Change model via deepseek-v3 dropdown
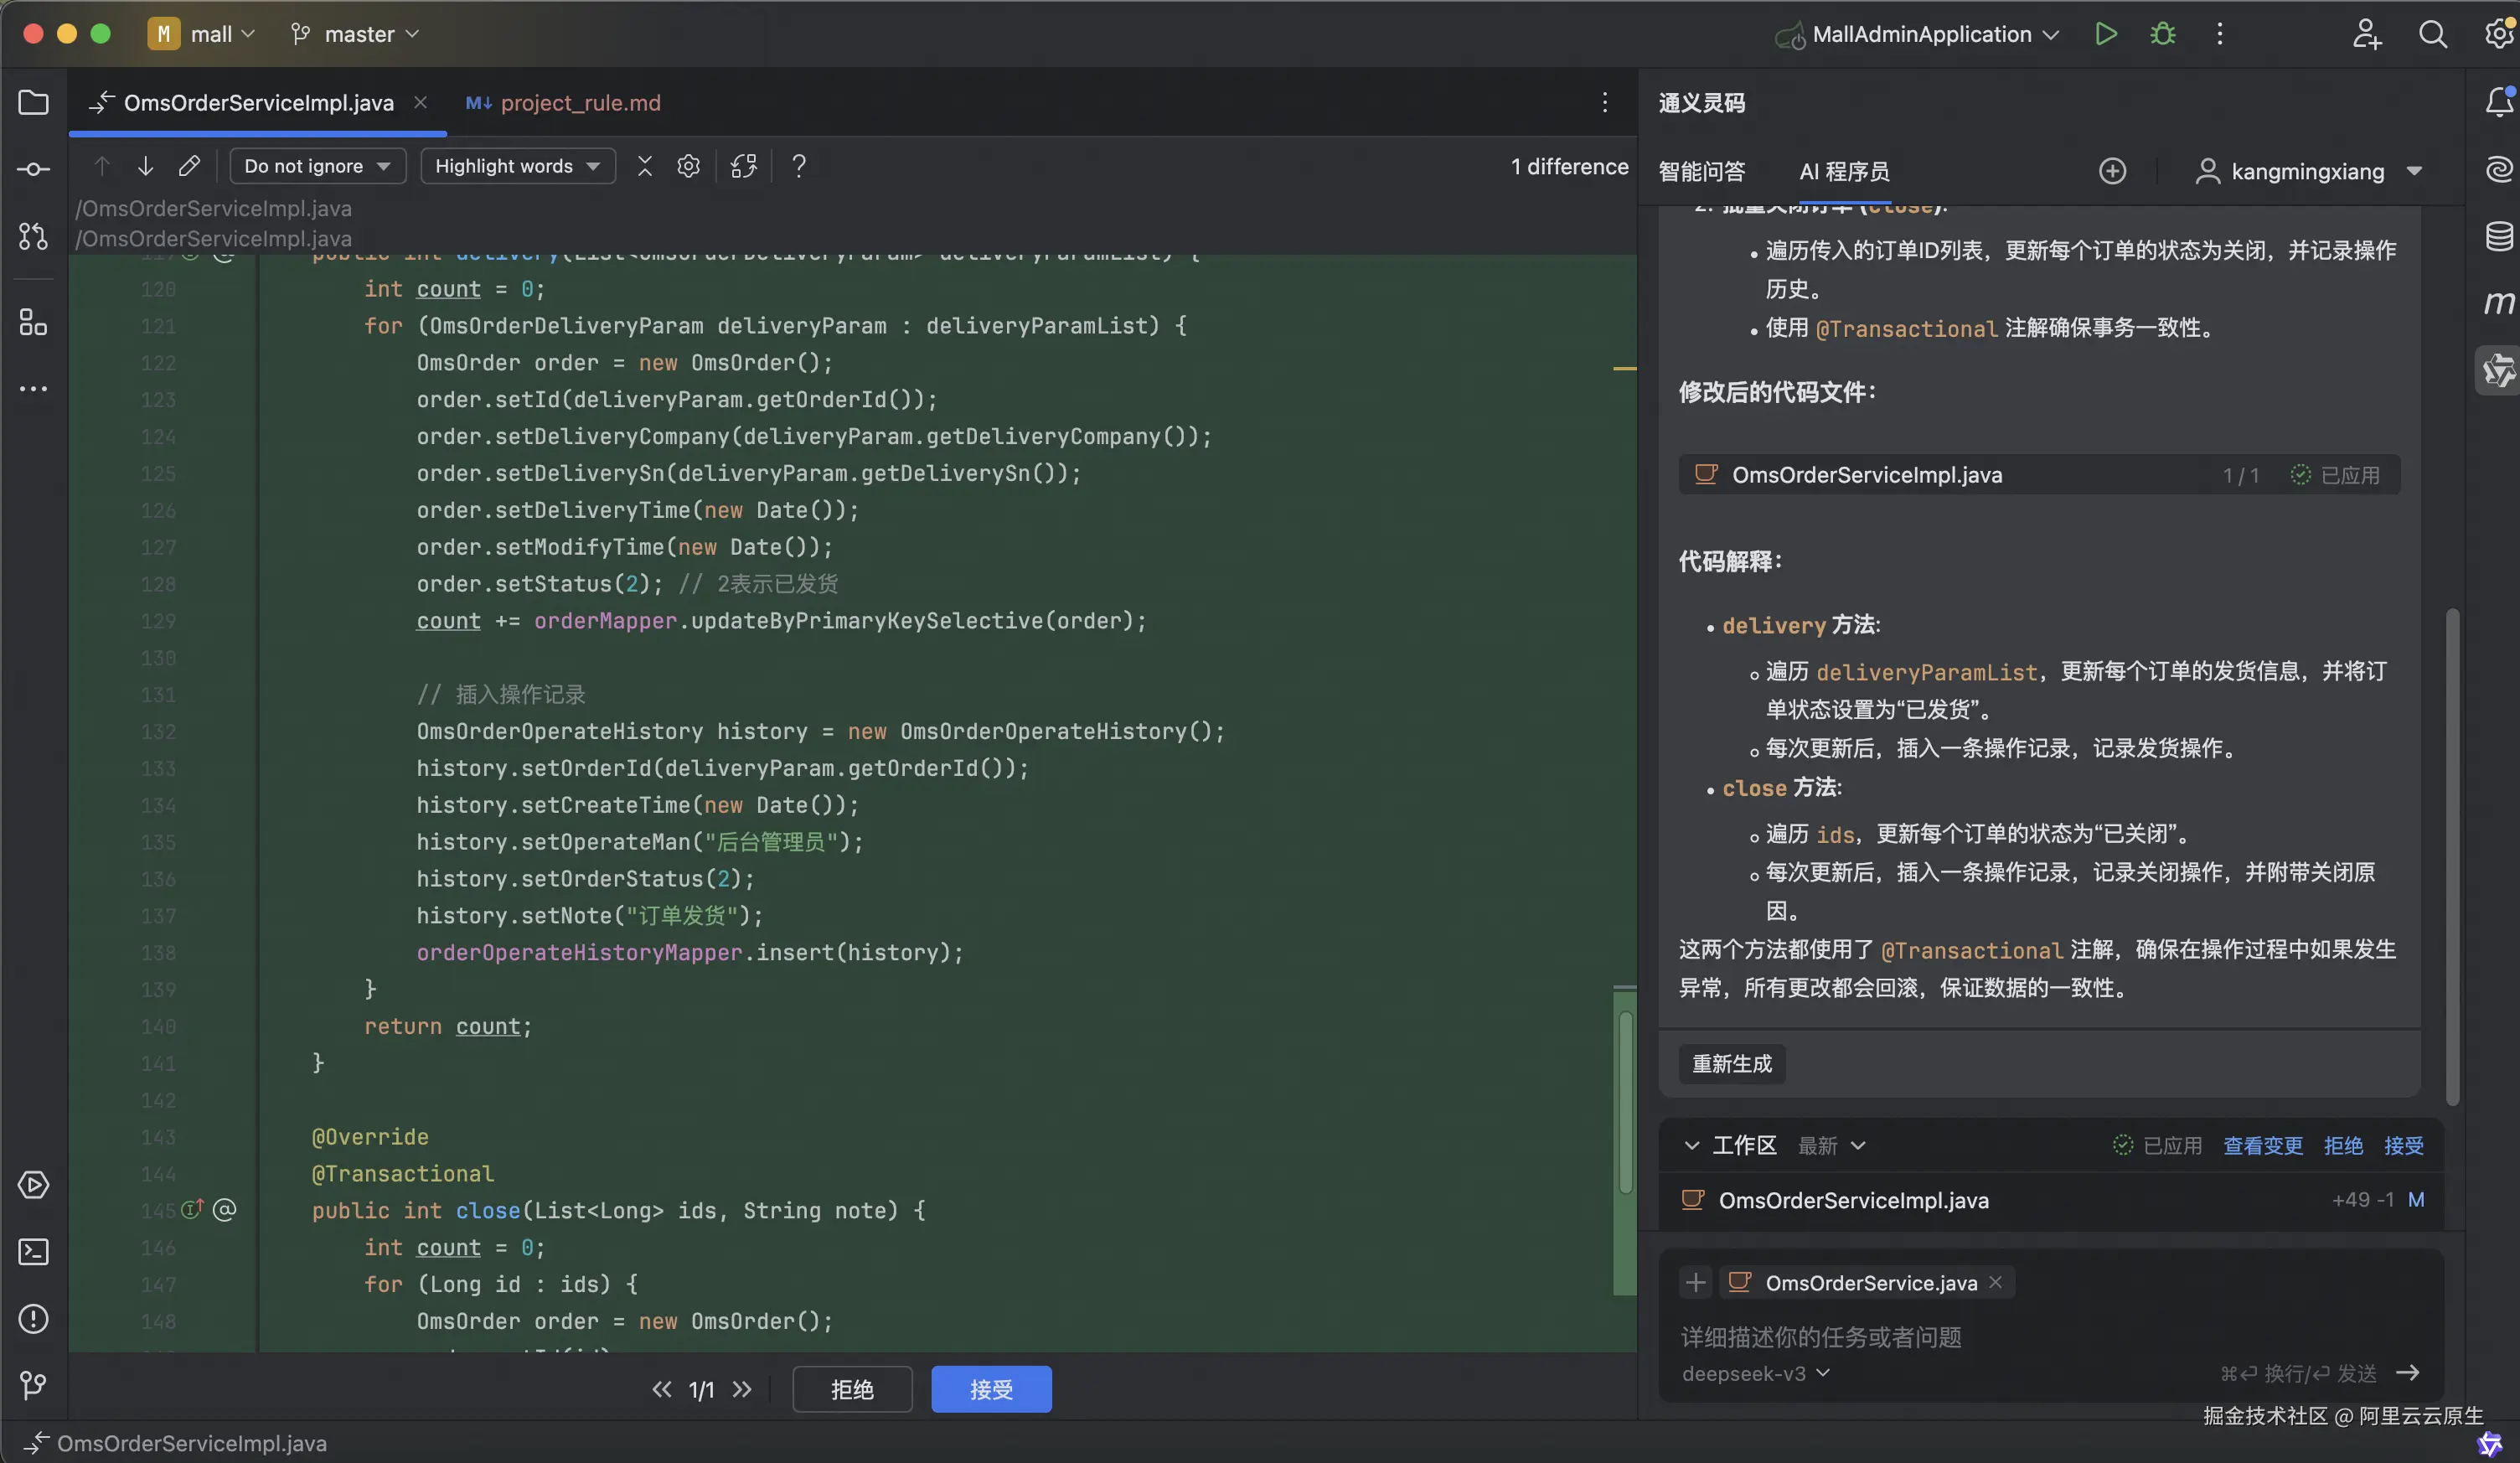This screenshot has width=2520, height=1463. pos(1755,1373)
